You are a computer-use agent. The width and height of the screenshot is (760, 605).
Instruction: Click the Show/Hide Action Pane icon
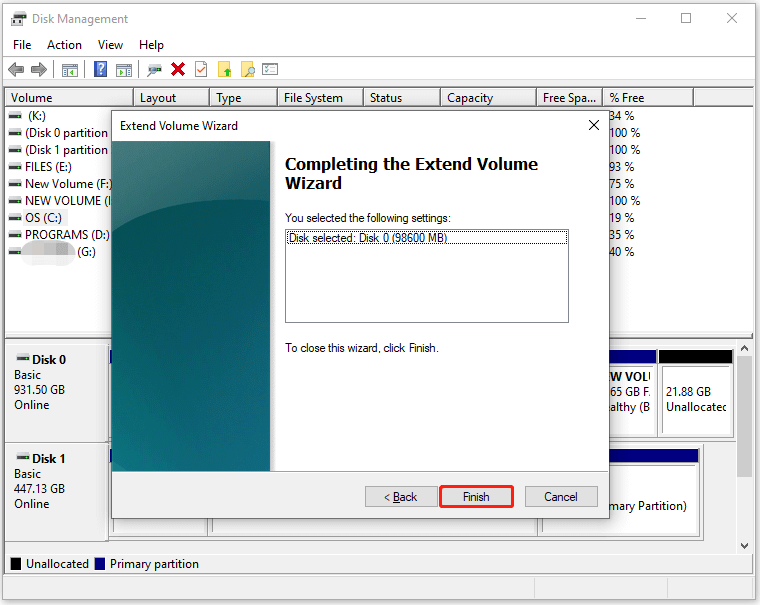[124, 70]
